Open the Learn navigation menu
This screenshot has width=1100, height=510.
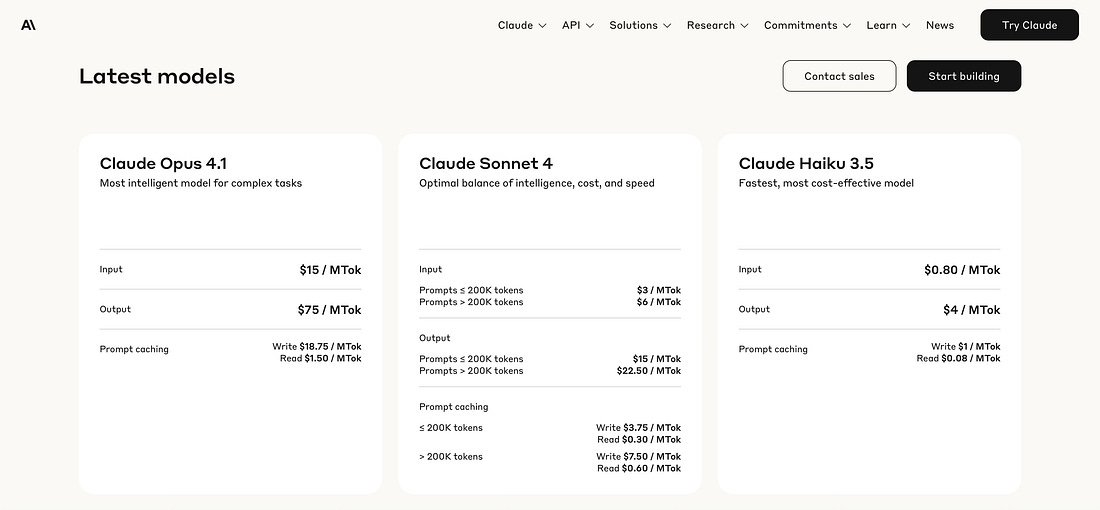click(x=888, y=25)
